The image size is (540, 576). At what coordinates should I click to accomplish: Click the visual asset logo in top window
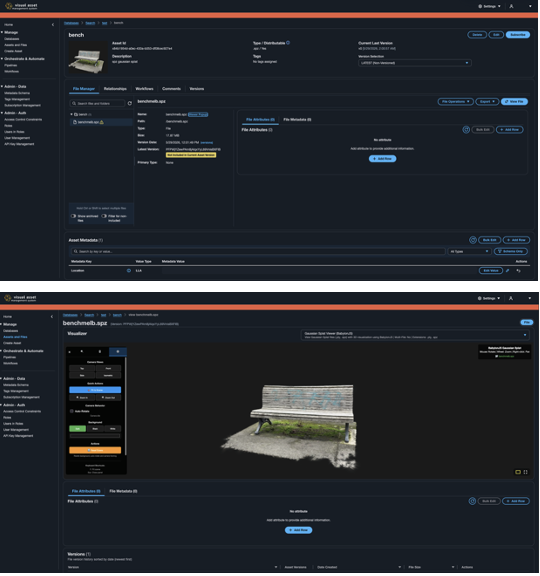(x=21, y=6)
